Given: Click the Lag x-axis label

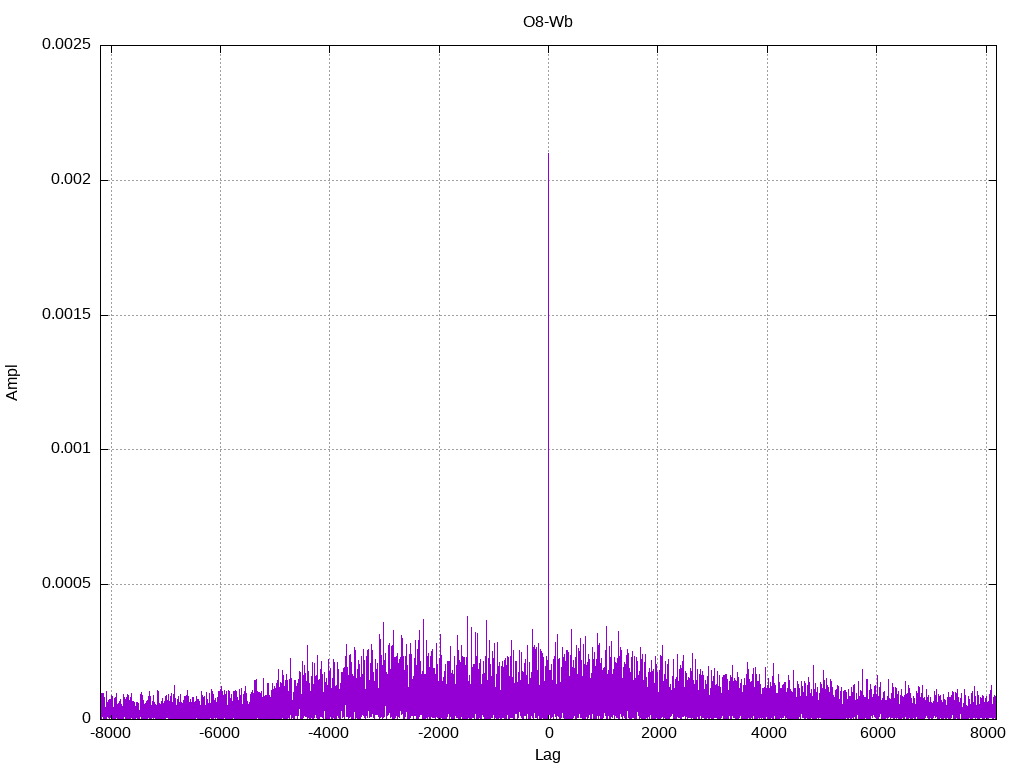Looking at the screenshot, I should pyautogui.click(x=547, y=755).
